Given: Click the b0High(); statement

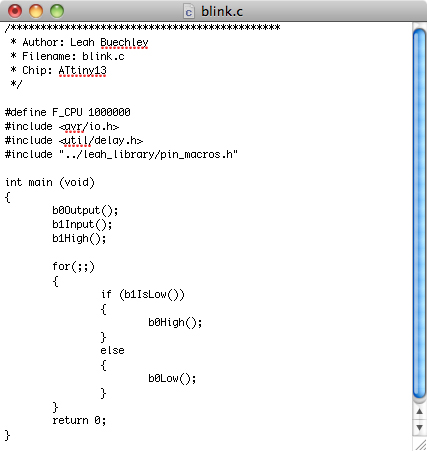Looking at the screenshot, I should coord(175,323).
